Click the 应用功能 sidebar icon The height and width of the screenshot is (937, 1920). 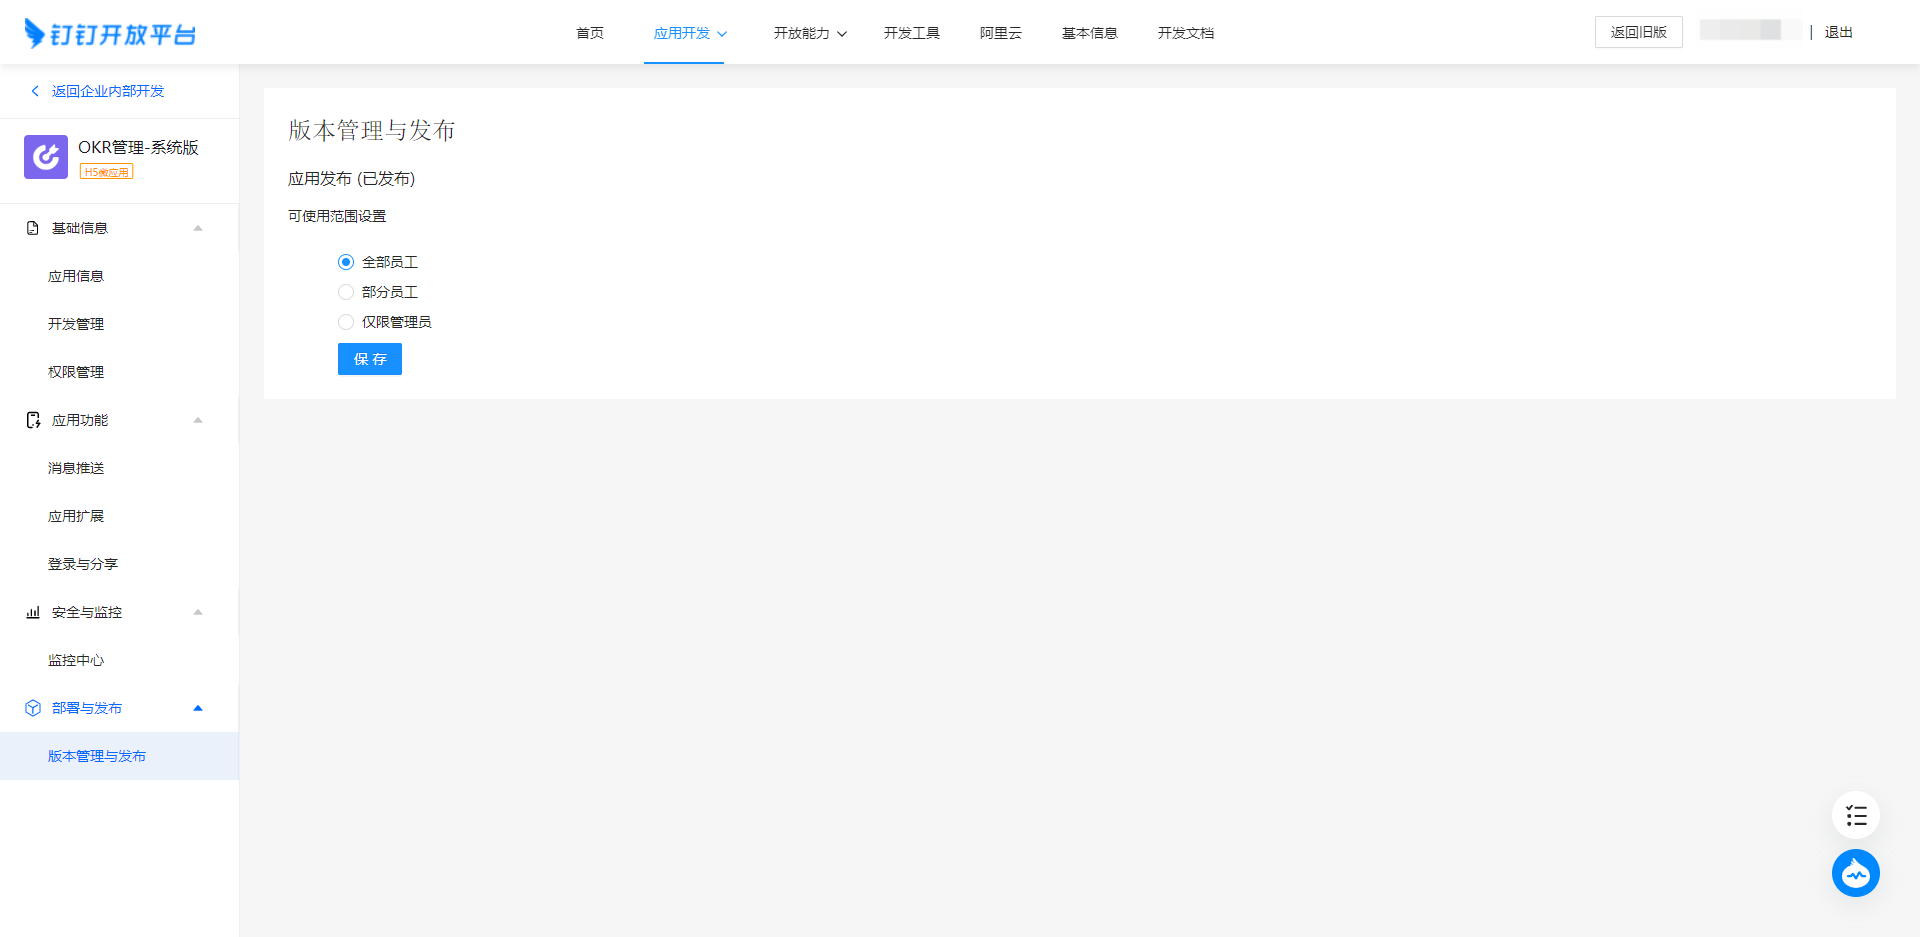point(33,420)
